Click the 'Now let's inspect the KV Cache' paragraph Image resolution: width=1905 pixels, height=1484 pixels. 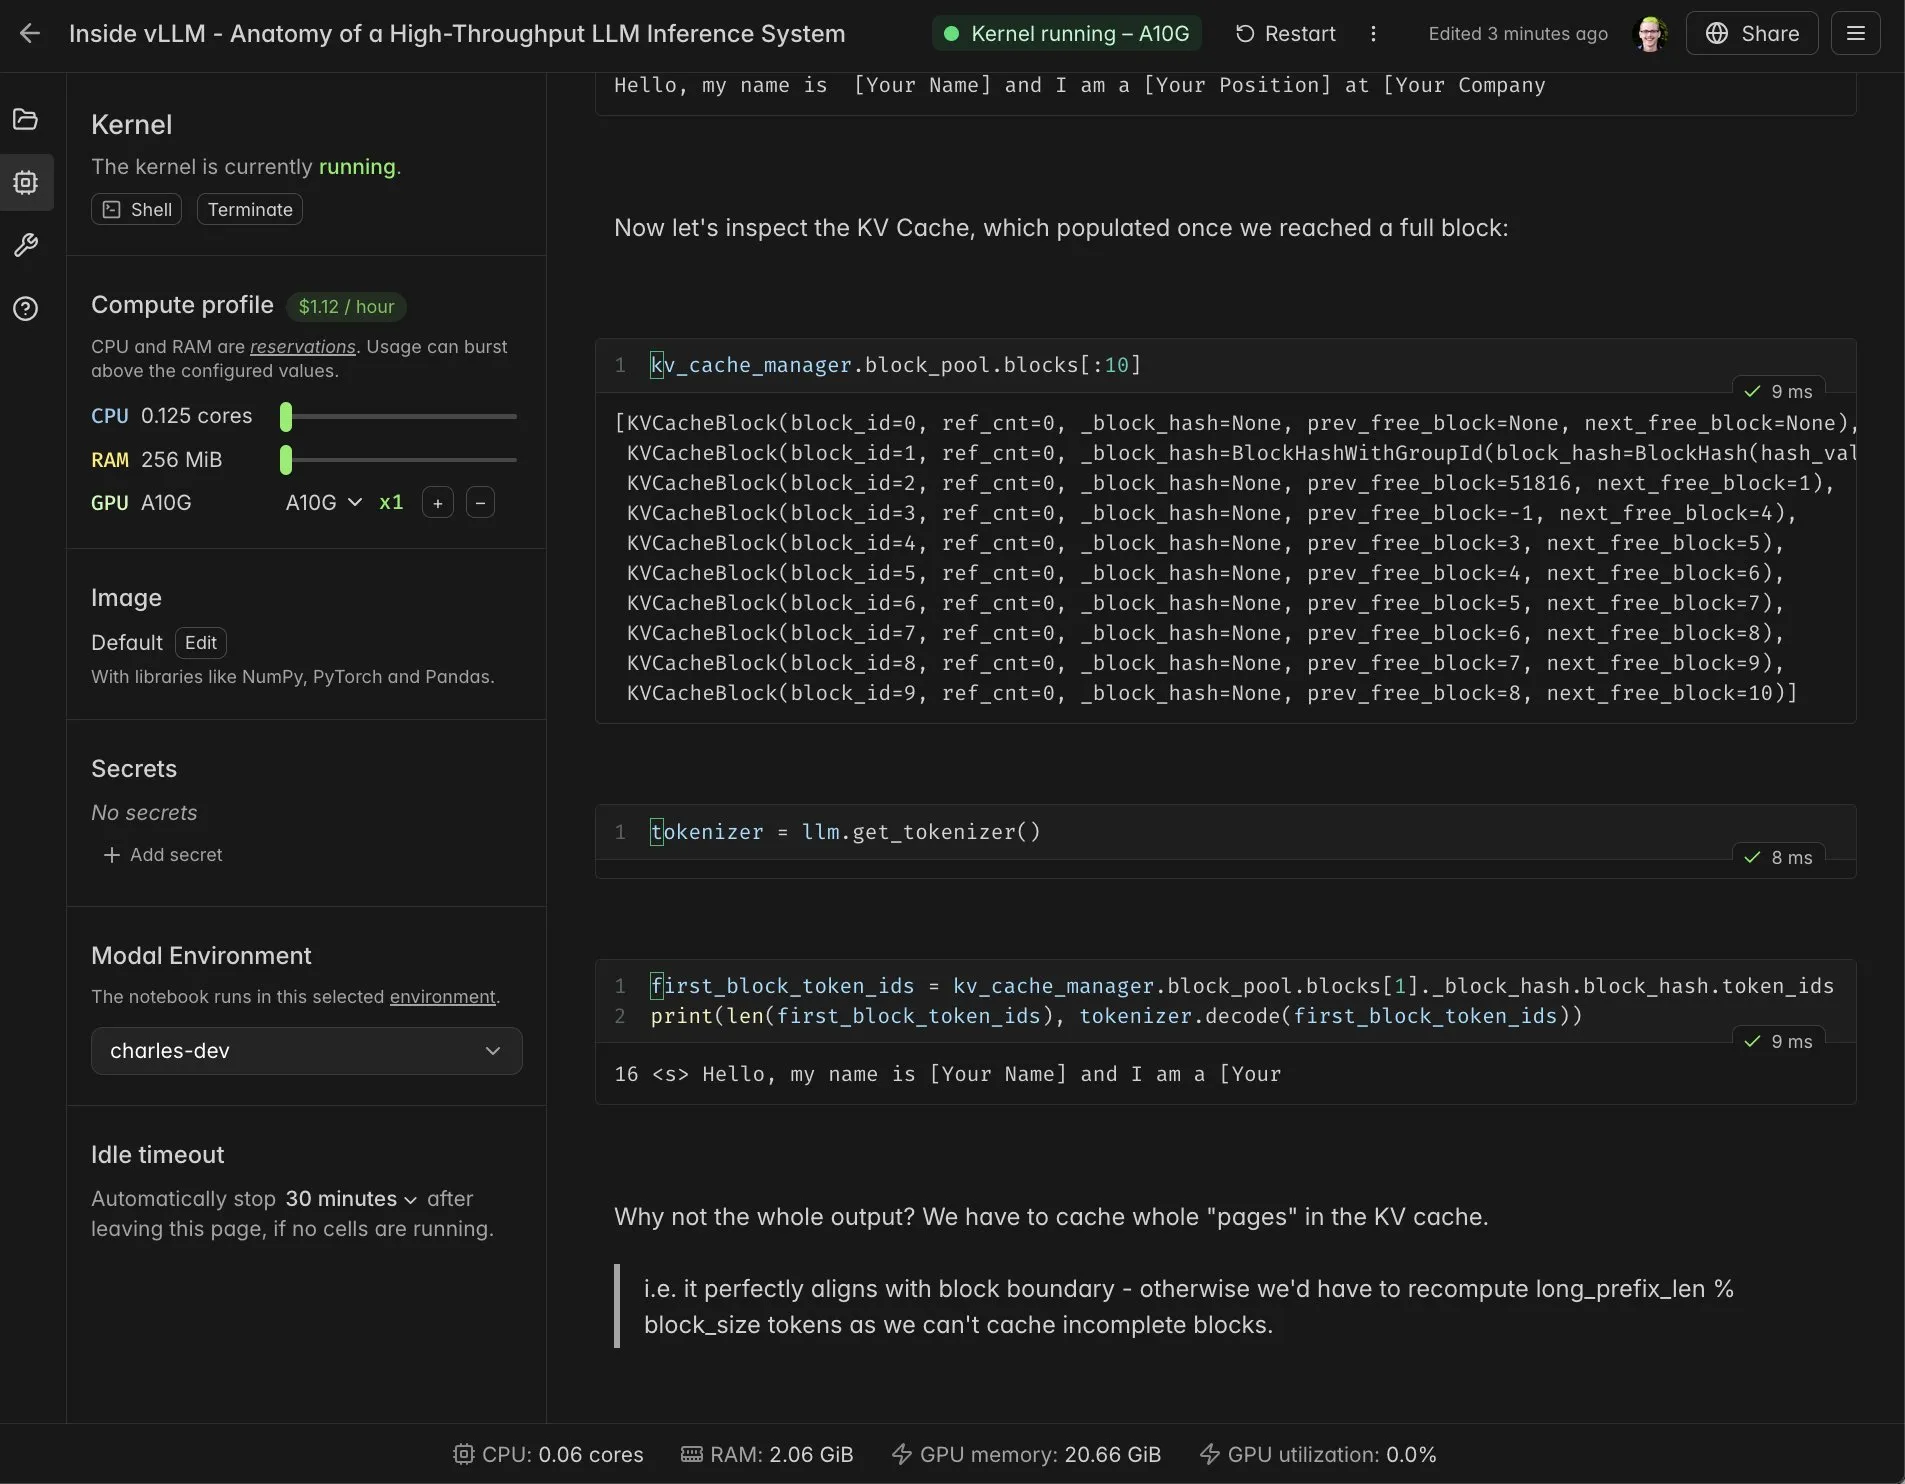click(1061, 227)
